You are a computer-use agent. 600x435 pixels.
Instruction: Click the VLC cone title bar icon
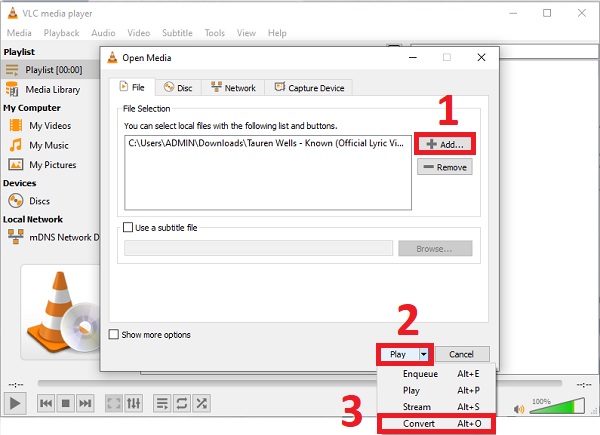(13, 13)
